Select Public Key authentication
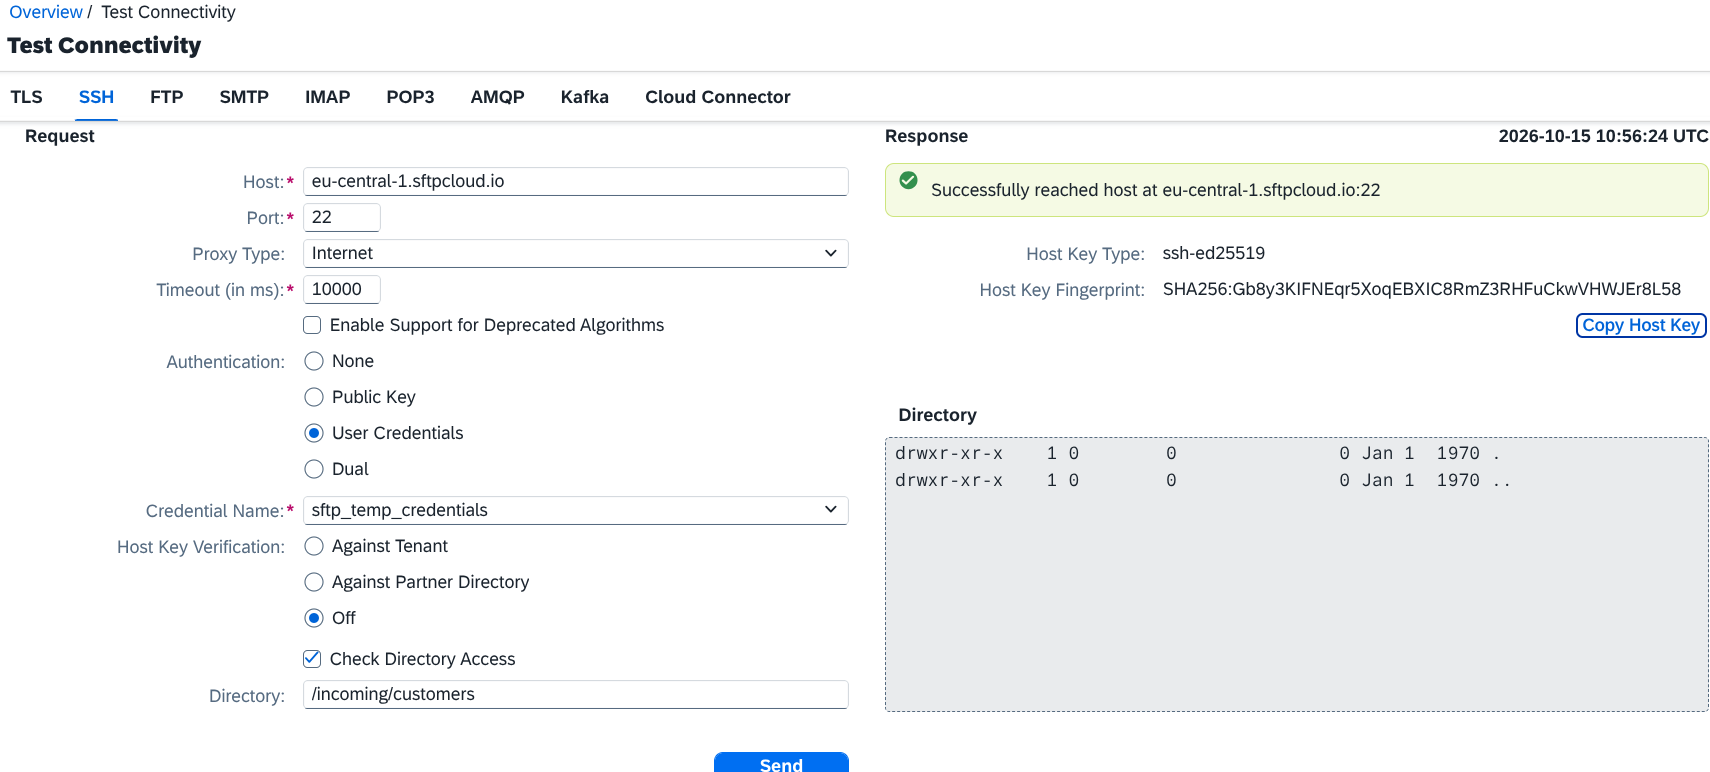 (314, 397)
